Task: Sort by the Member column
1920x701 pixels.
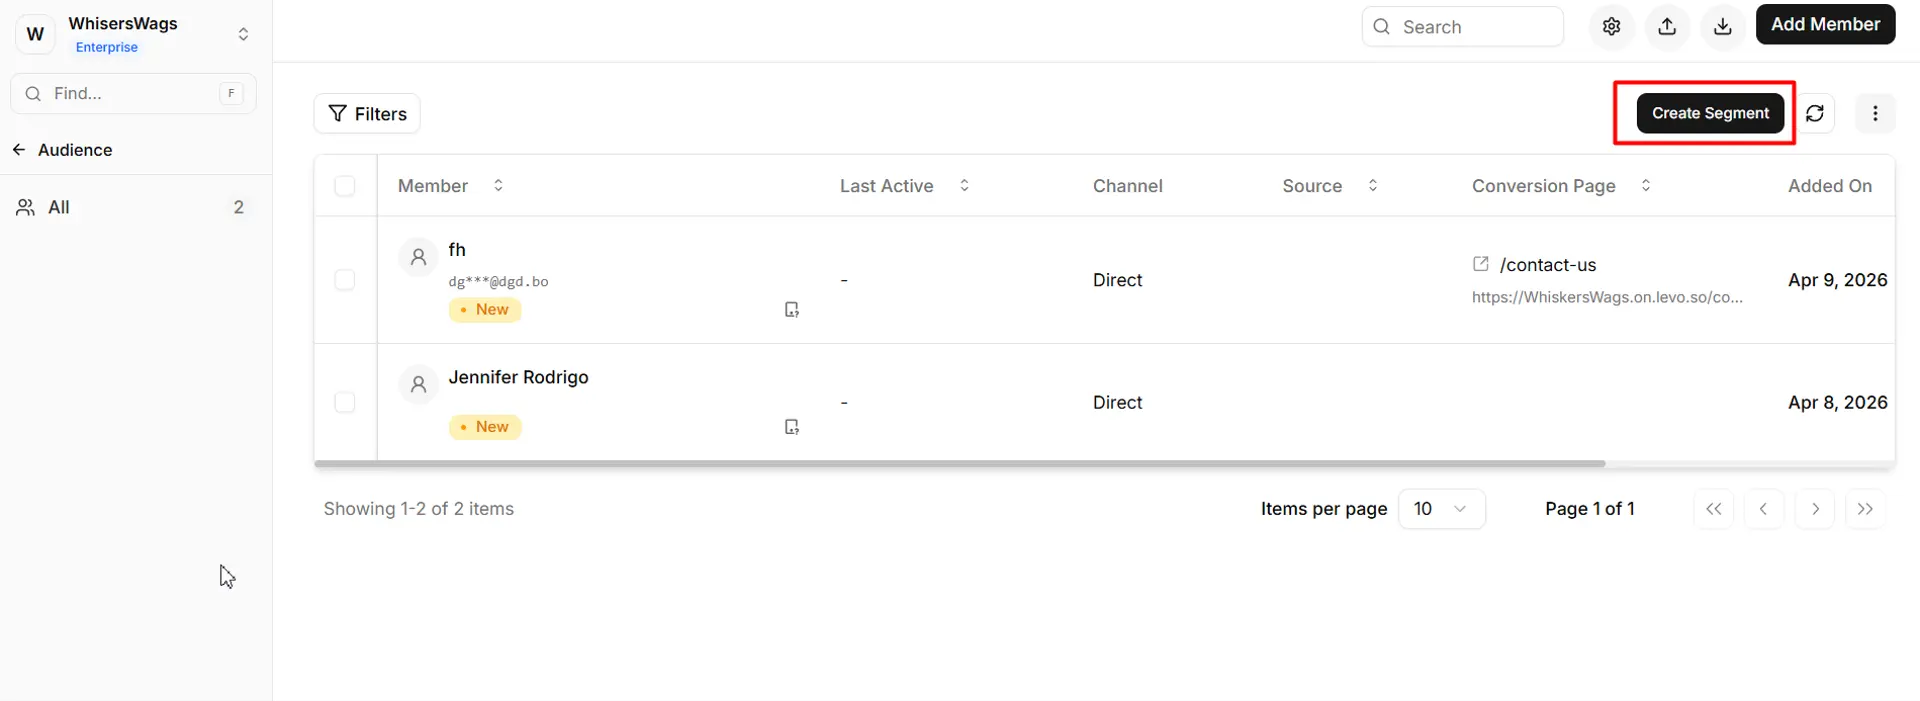Action: coord(498,186)
